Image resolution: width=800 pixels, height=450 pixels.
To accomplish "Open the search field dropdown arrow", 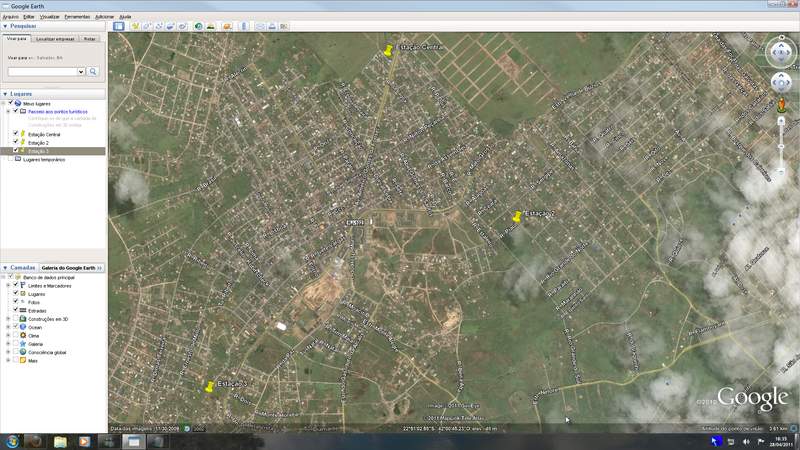I will [x=81, y=72].
